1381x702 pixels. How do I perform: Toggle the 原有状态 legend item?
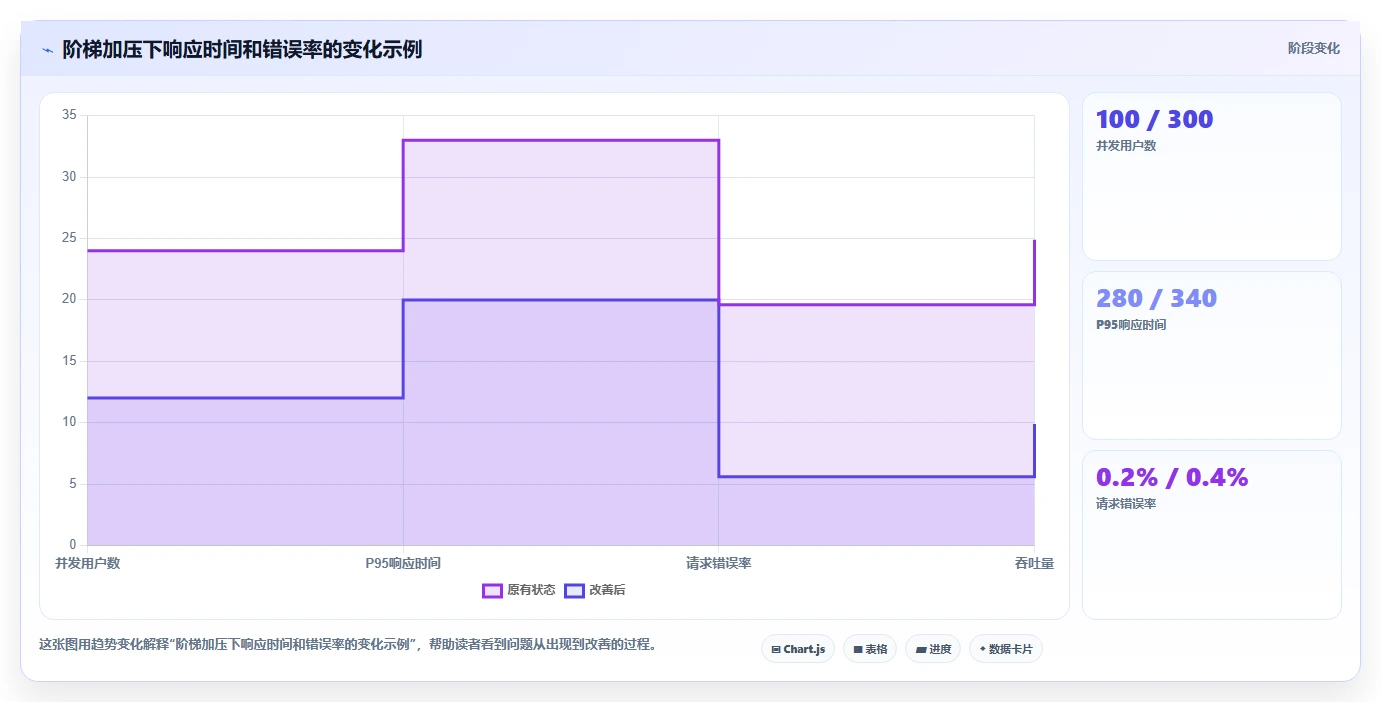pyautogui.click(x=519, y=590)
